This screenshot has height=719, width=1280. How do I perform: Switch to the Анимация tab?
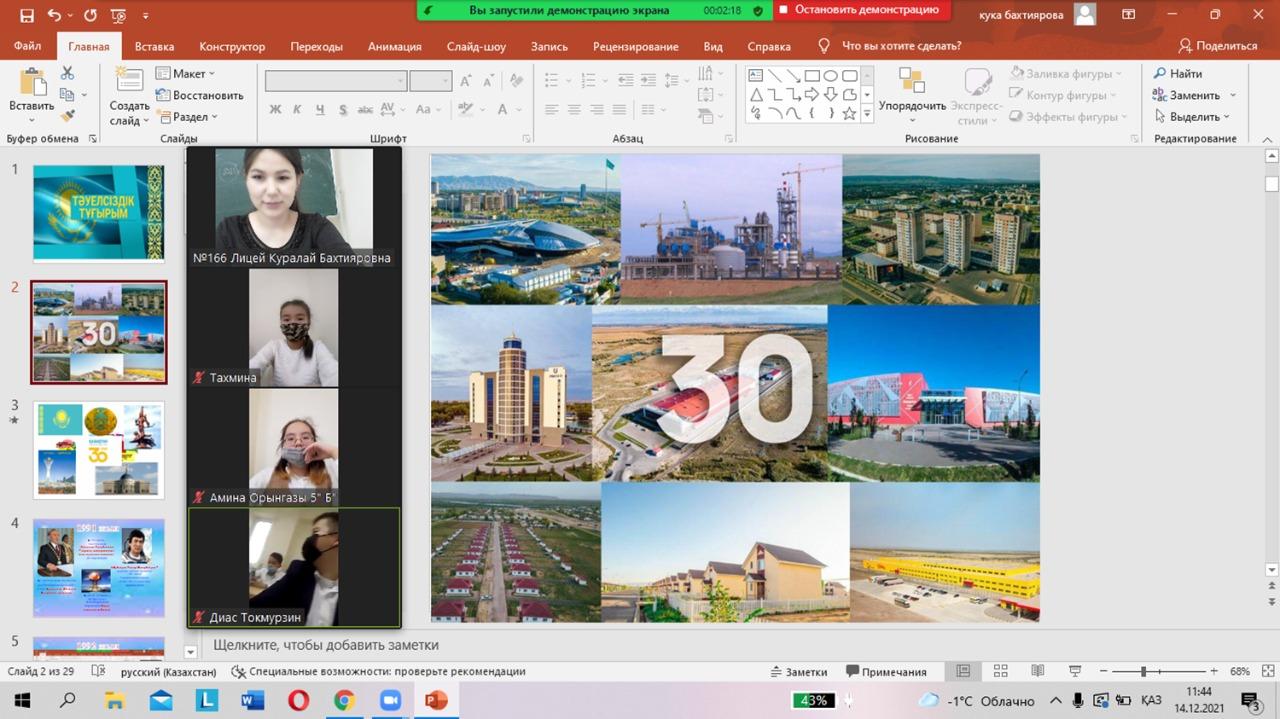coord(394,46)
